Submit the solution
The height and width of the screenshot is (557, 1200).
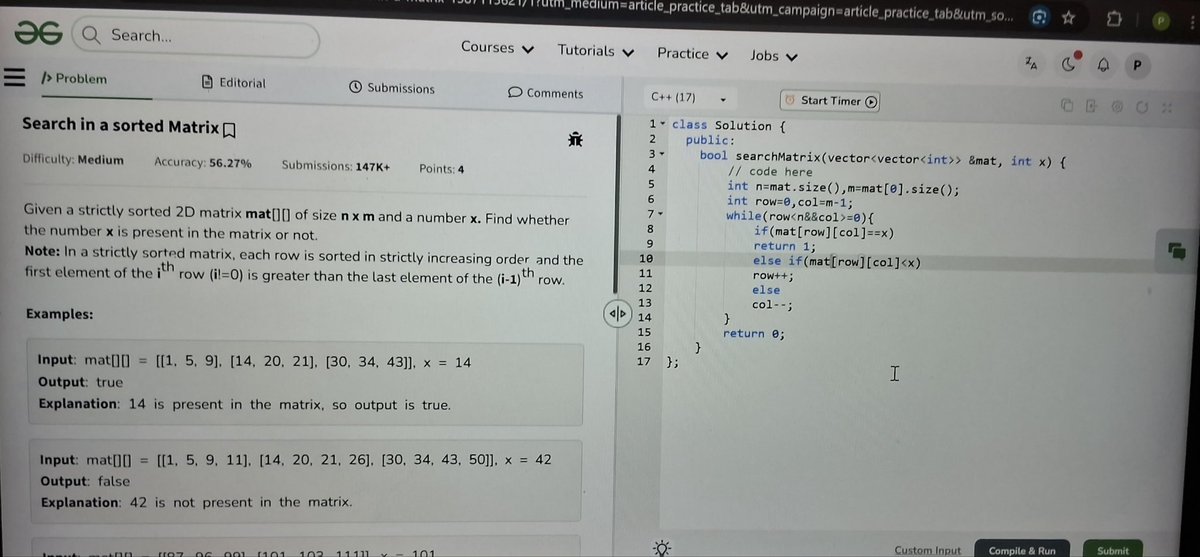(1113, 550)
